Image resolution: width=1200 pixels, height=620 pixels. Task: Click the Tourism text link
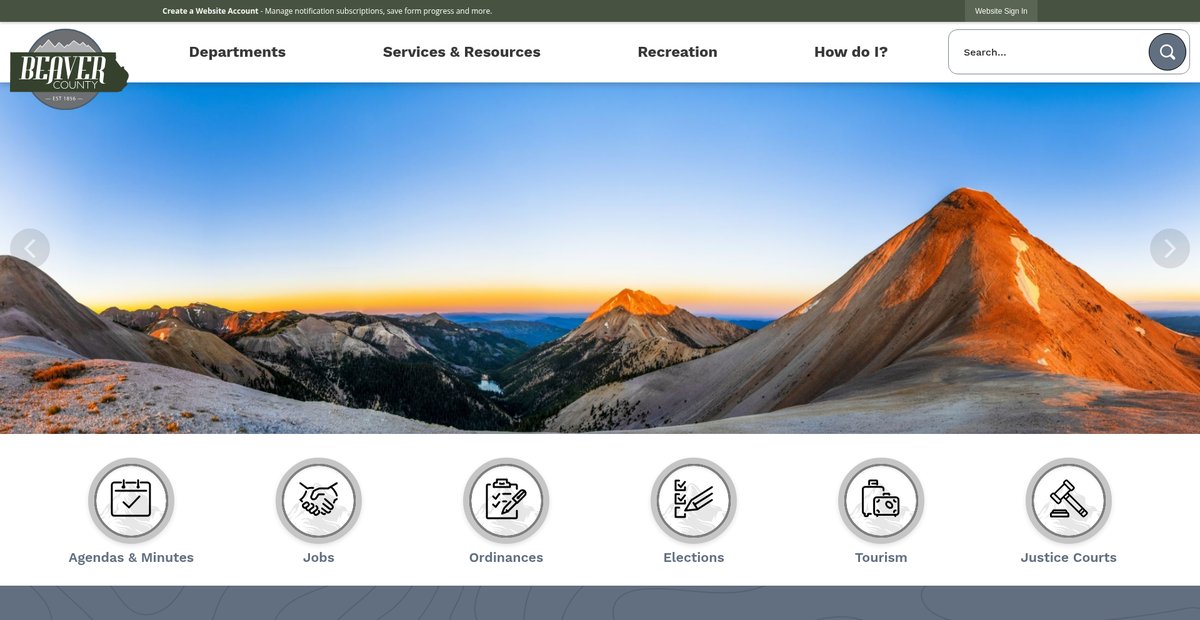[881, 558]
